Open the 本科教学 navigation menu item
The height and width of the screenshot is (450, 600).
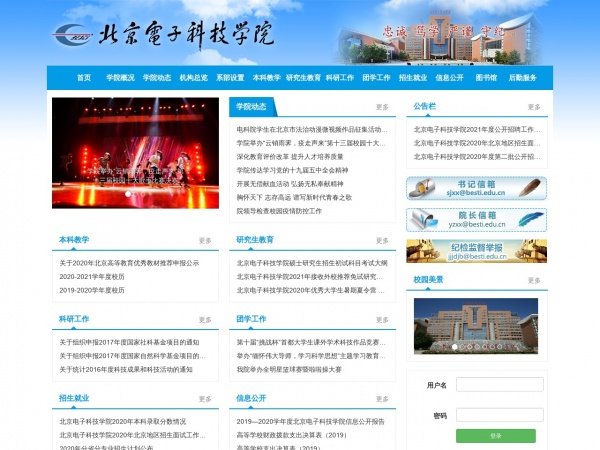(267, 78)
